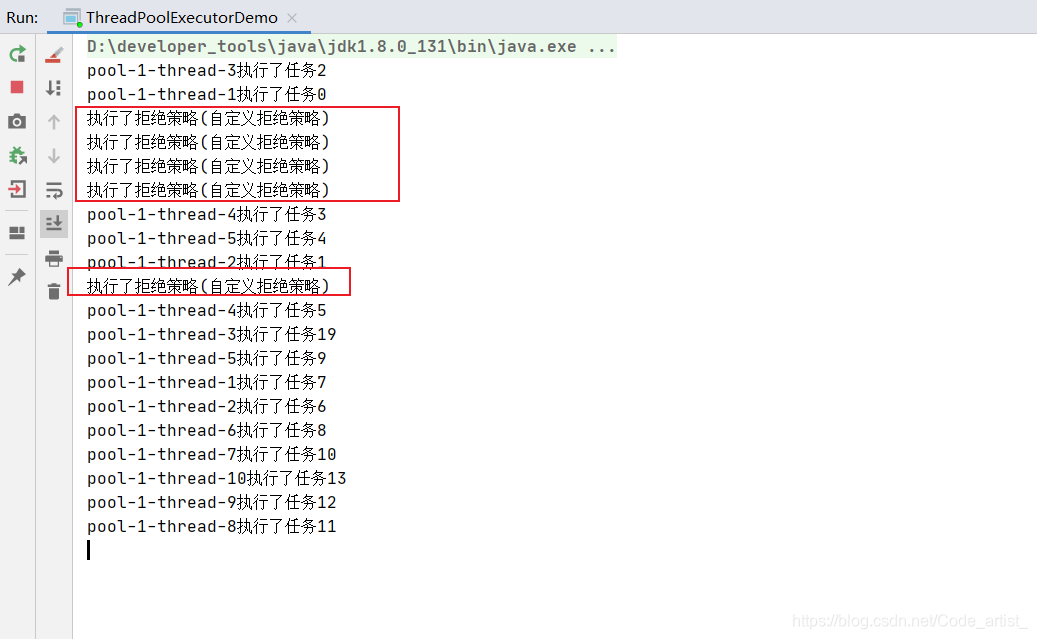The width and height of the screenshot is (1037, 639).
Task: Click the line 'pool-1-thread-2执行了任务6'
Action: [206, 407]
